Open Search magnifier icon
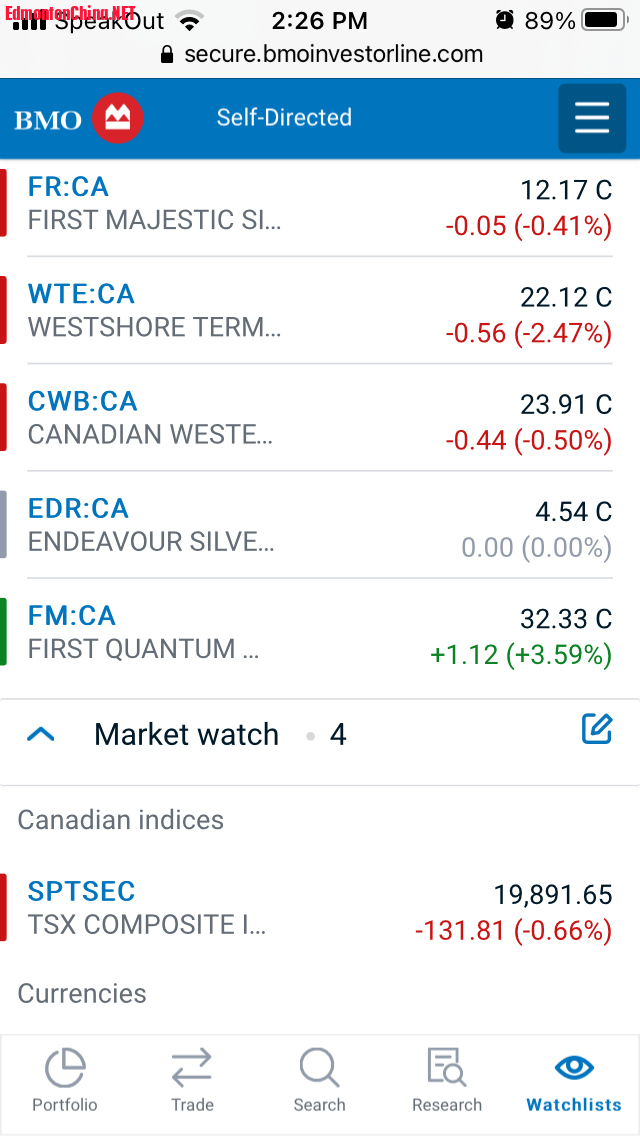Viewport: 640px width, 1136px height. point(319,1068)
